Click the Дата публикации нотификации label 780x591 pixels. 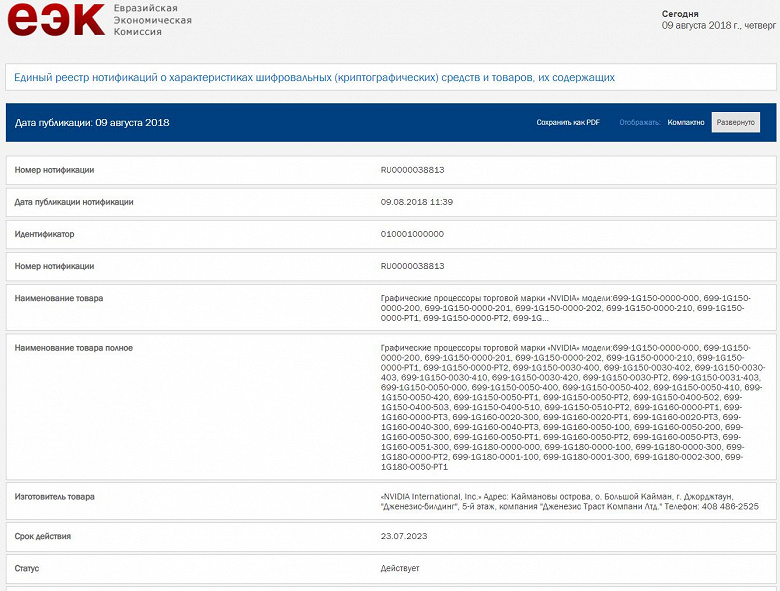pos(74,202)
